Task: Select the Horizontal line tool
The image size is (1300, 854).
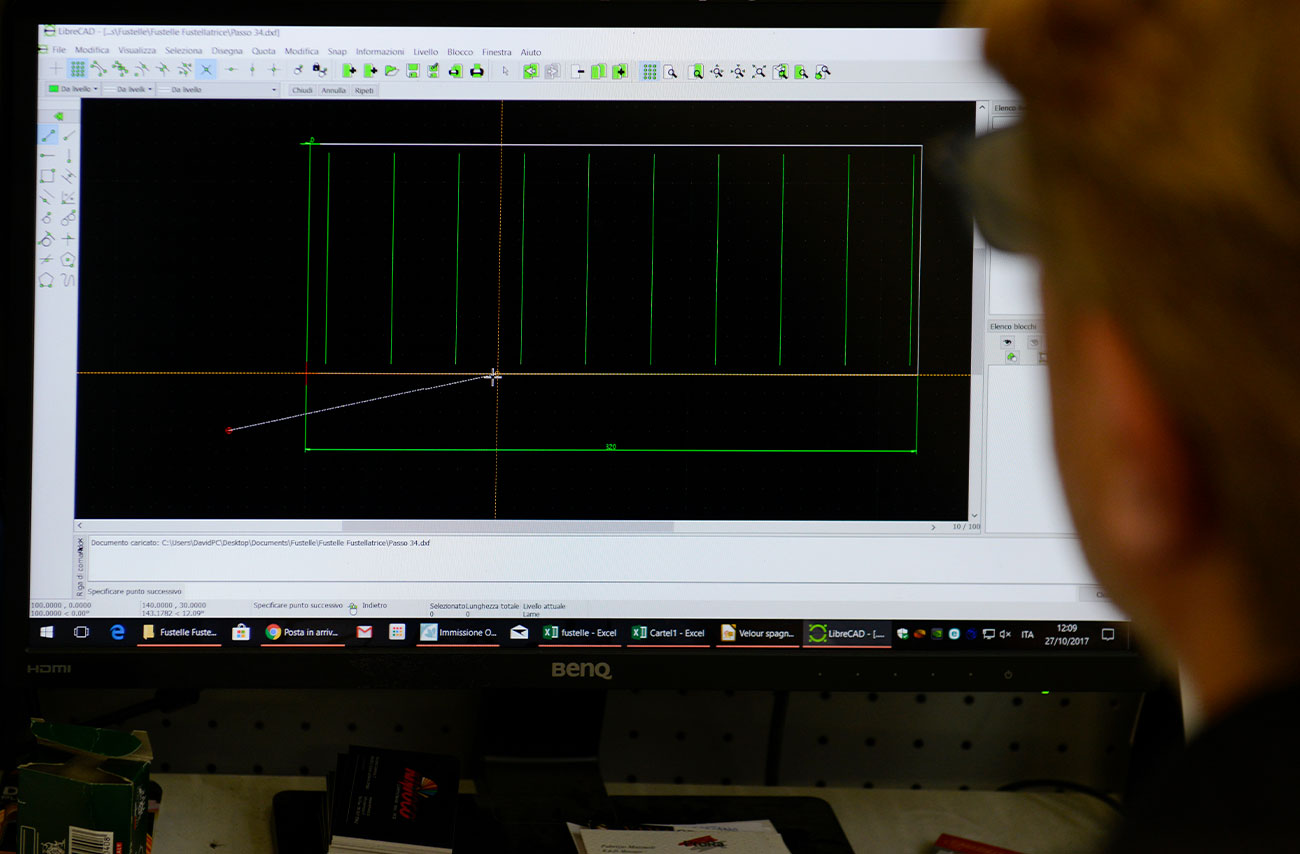Action: pyautogui.click(x=47, y=155)
